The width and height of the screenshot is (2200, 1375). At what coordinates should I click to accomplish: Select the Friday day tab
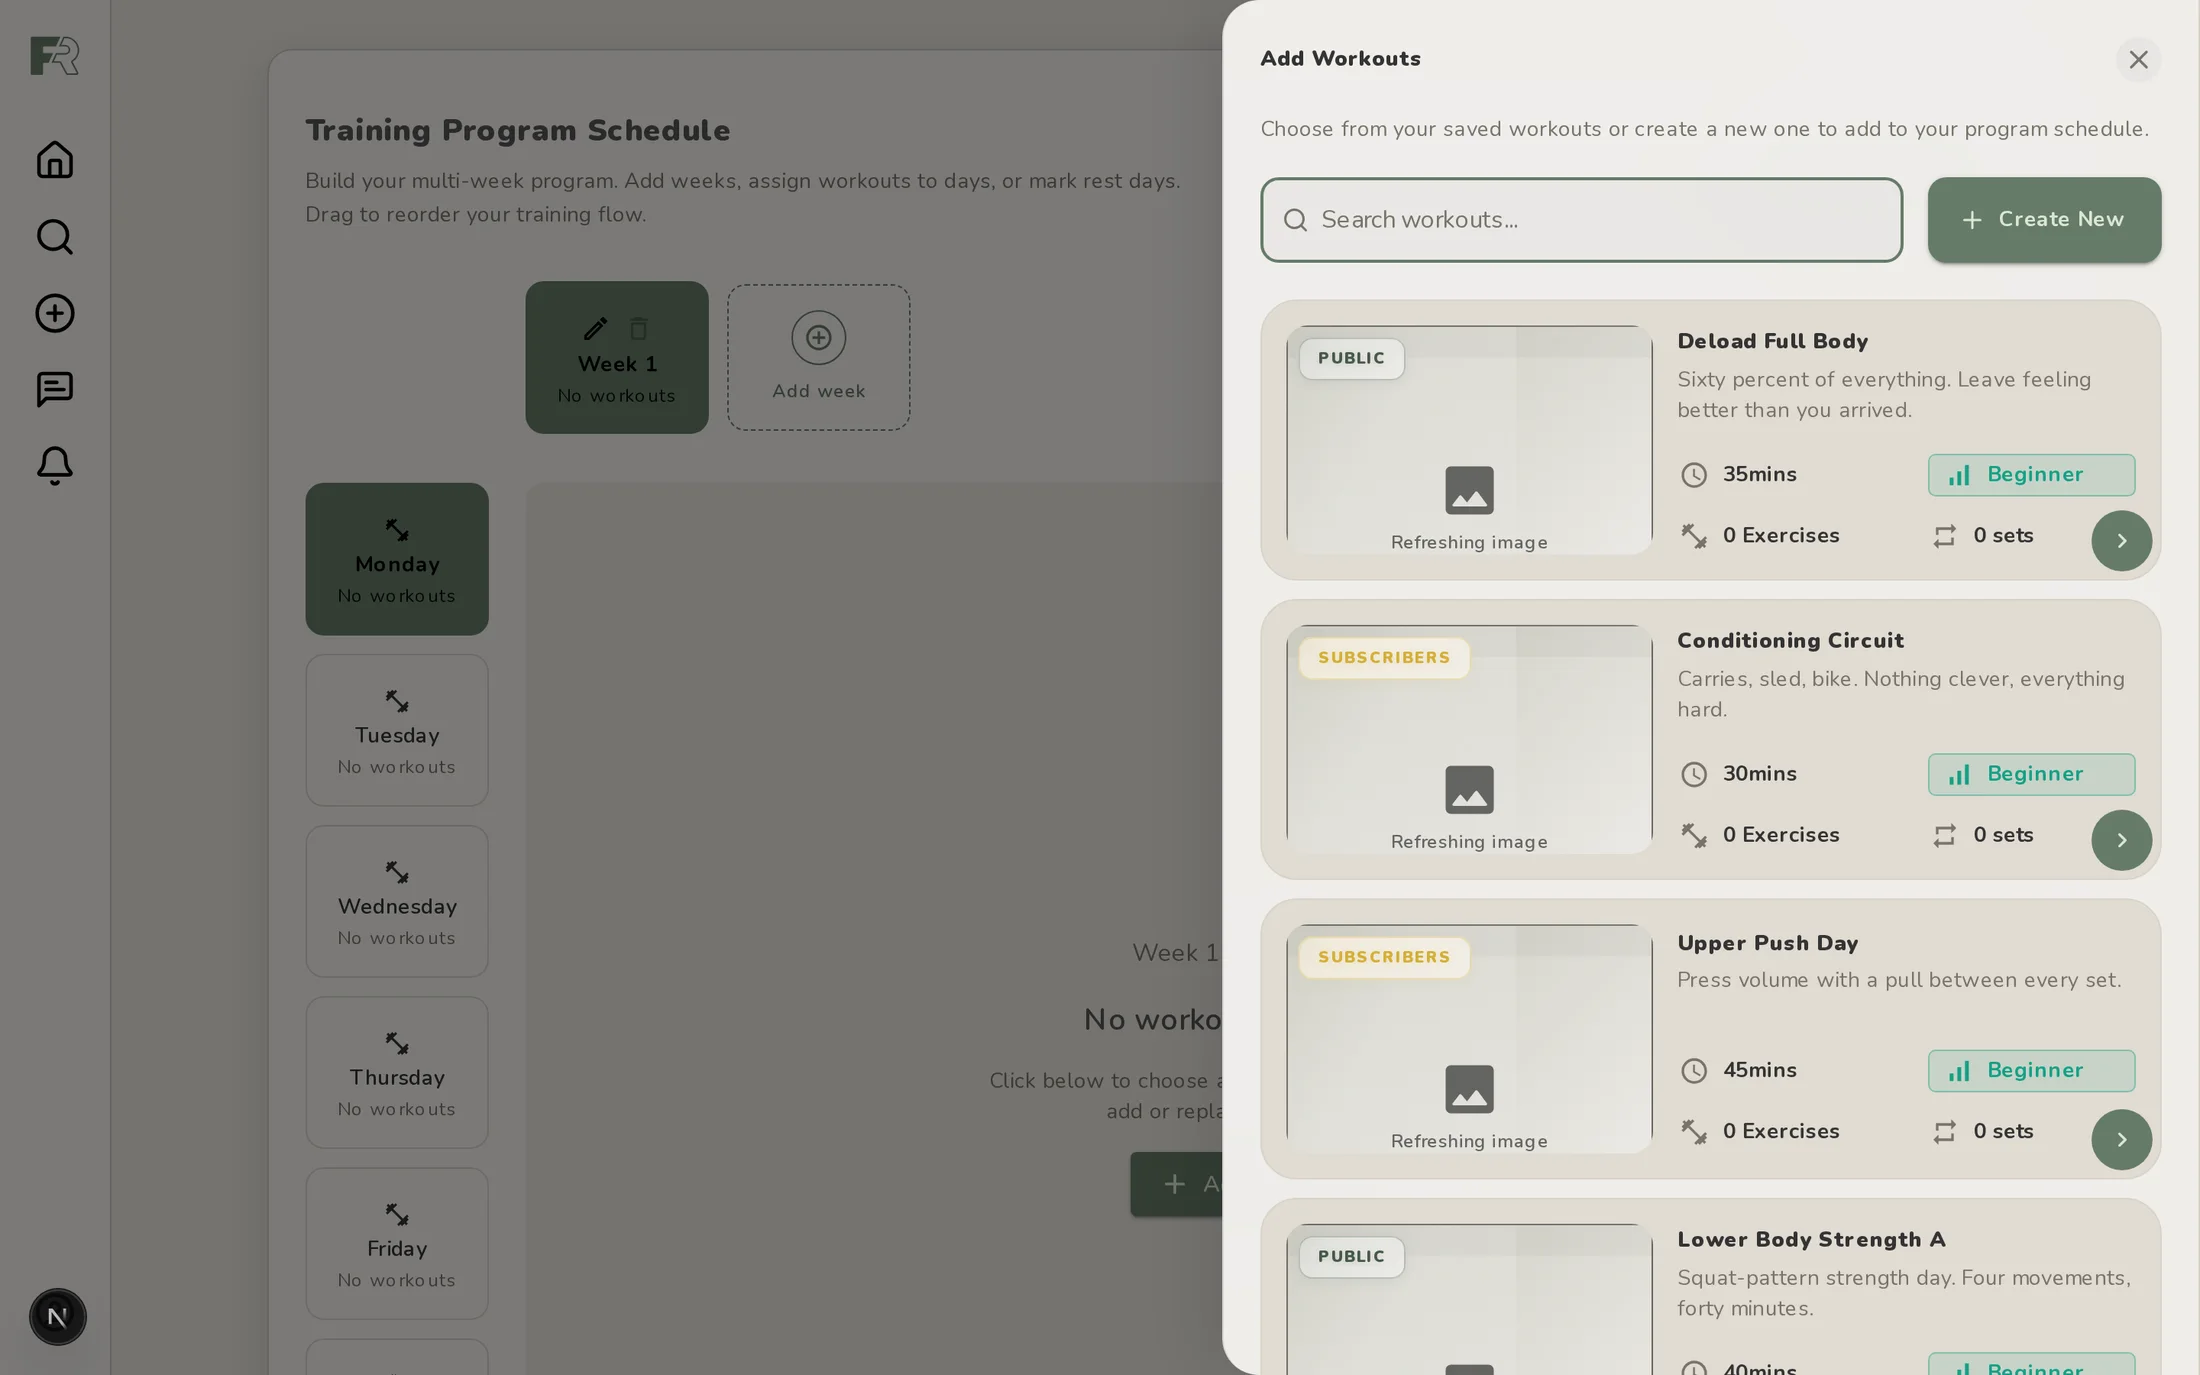(397, 1243)
